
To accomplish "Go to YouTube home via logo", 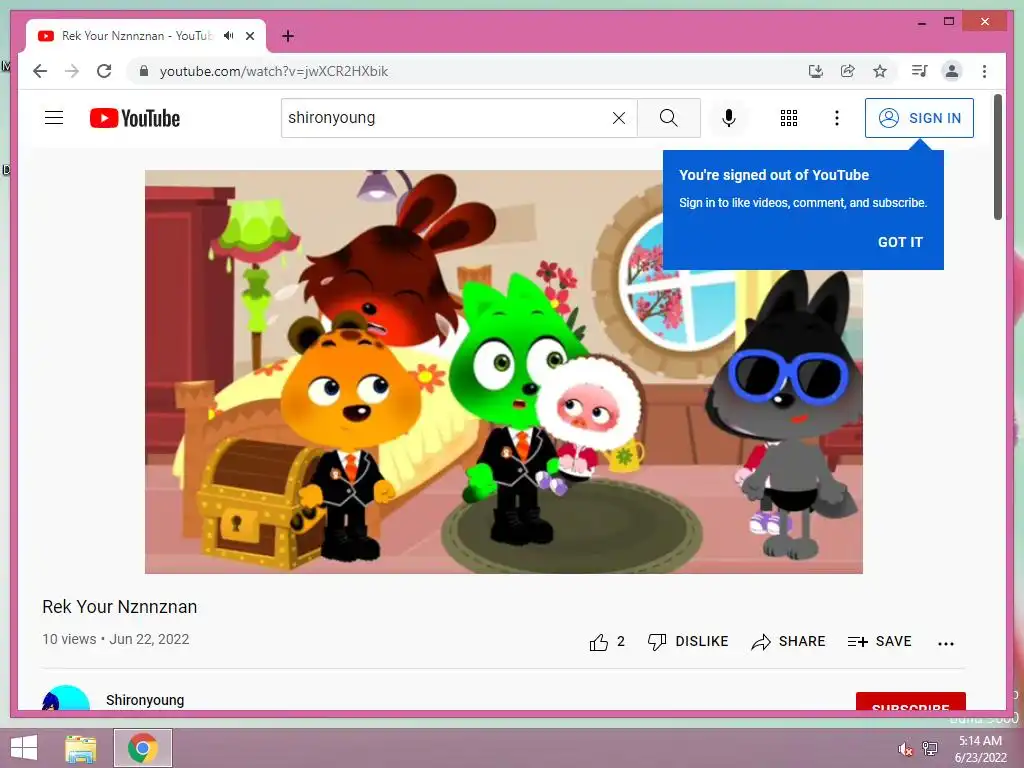I will (135, 118).
